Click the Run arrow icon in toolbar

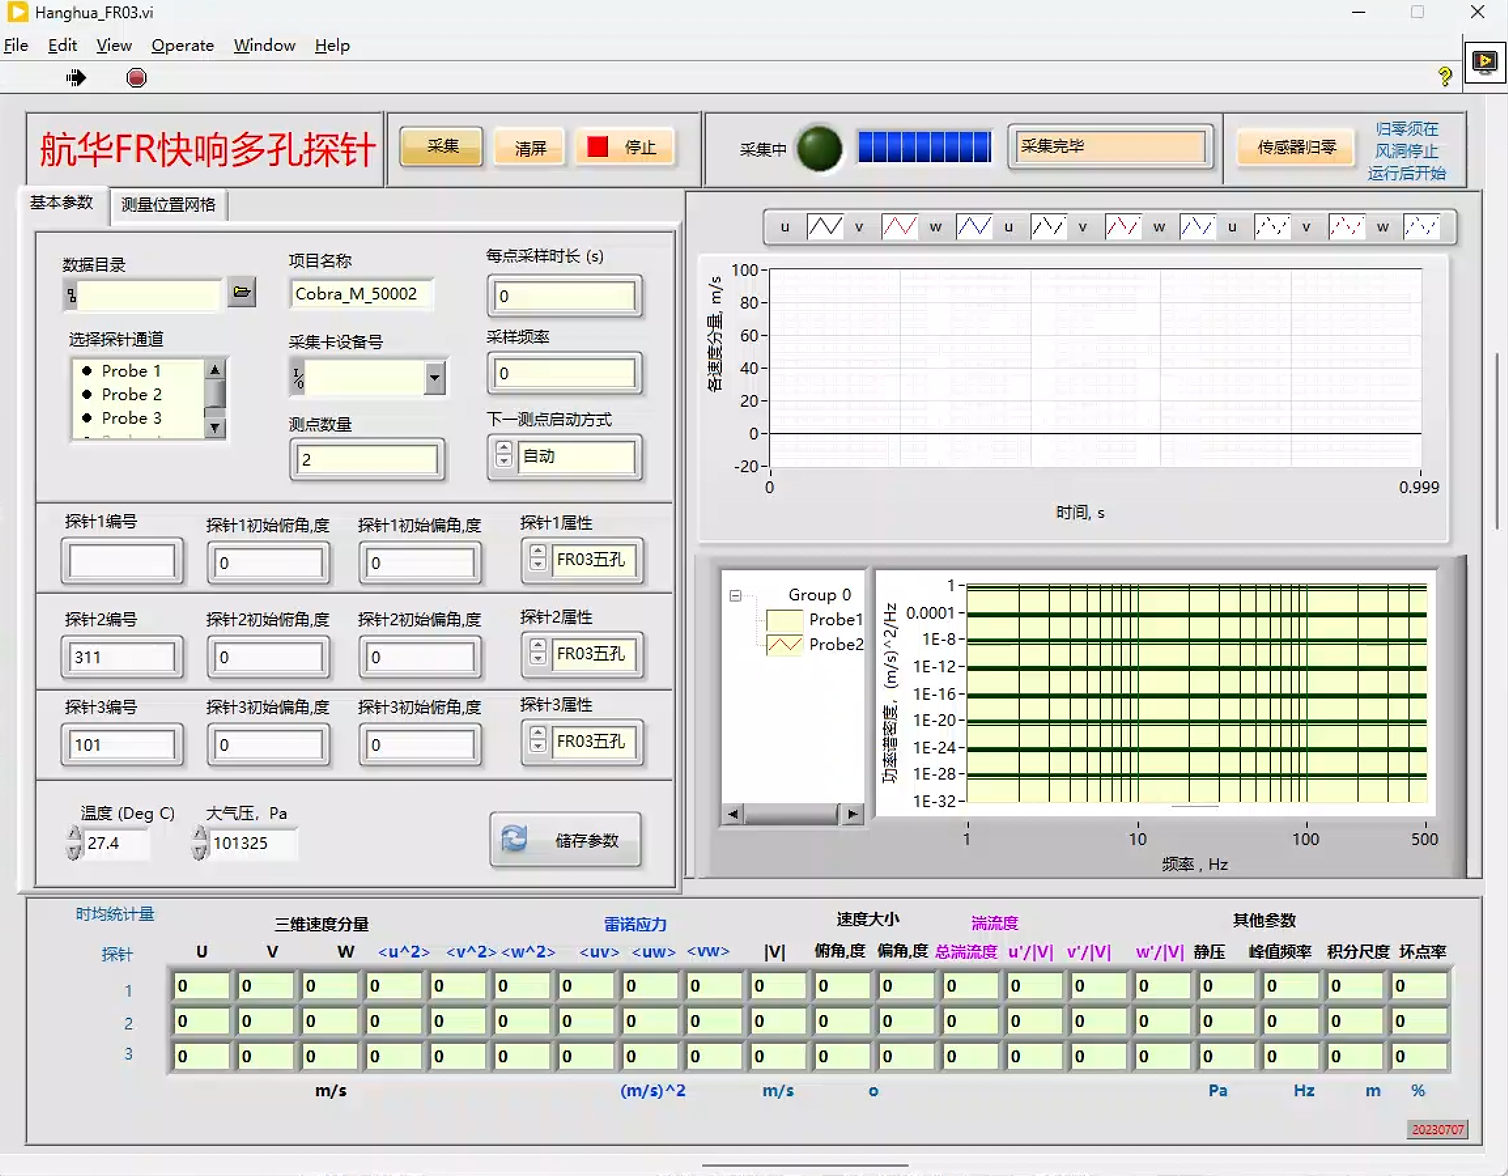click(76, 78)
